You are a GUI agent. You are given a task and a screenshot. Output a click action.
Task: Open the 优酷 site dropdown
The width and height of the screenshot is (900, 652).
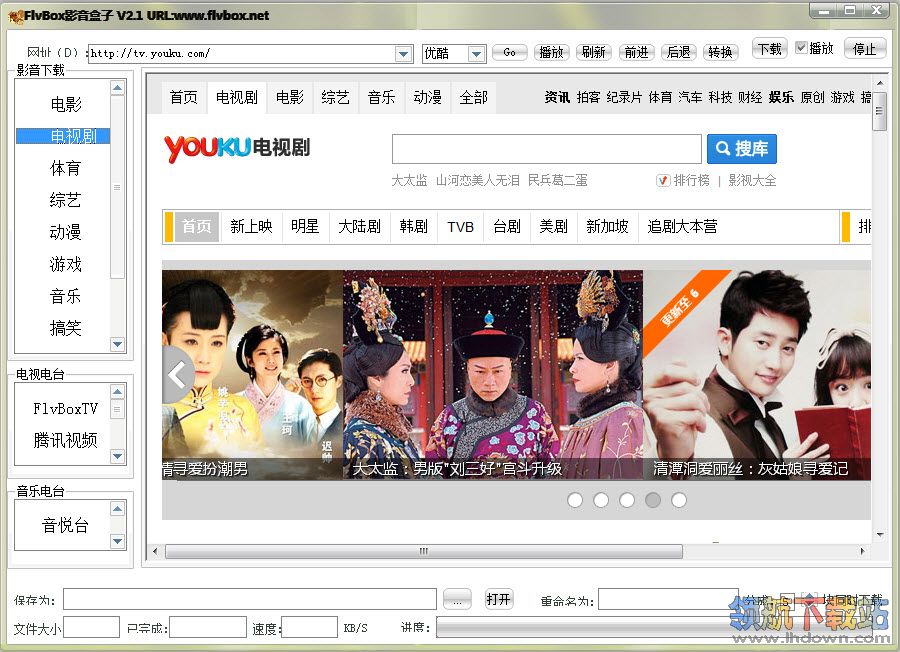(x=476, y=54)
